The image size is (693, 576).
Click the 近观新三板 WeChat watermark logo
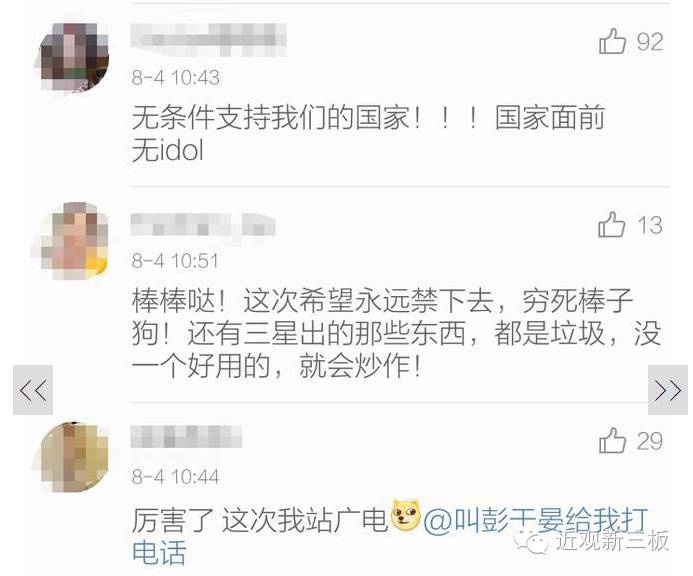(591, 541)
